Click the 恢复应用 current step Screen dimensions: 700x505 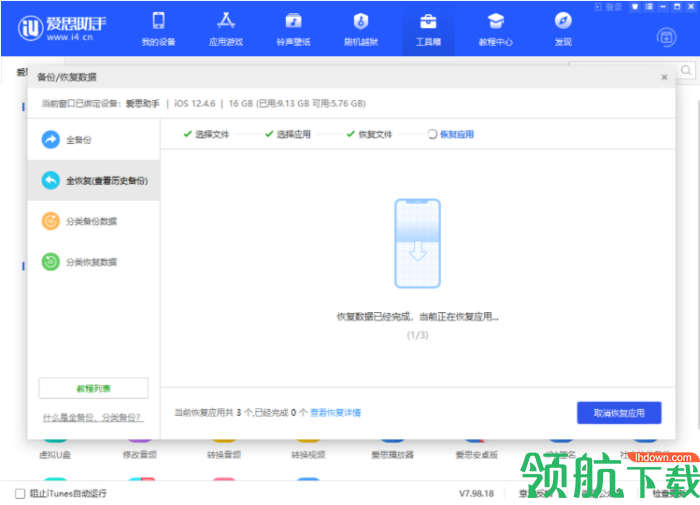click(x=451, y=134)
